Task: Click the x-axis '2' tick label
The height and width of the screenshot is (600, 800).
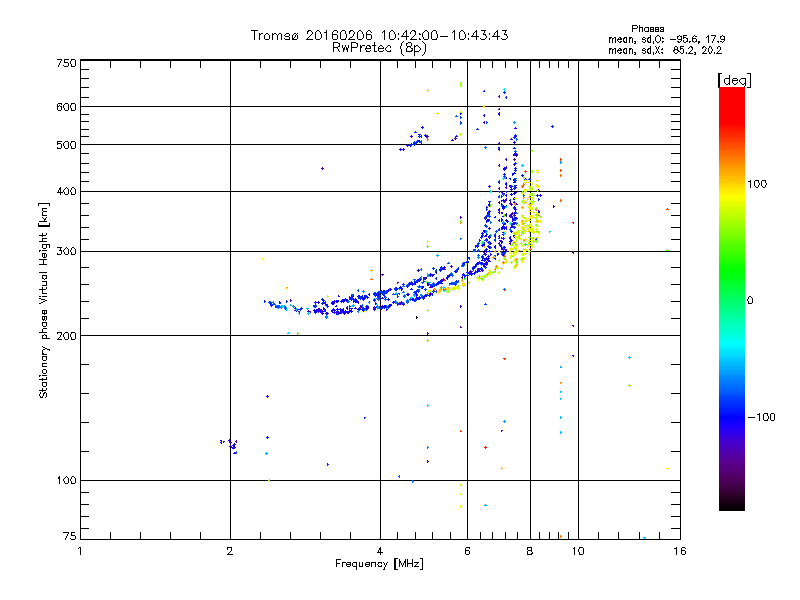Action: pyautogui.click(x=230, y=552)
